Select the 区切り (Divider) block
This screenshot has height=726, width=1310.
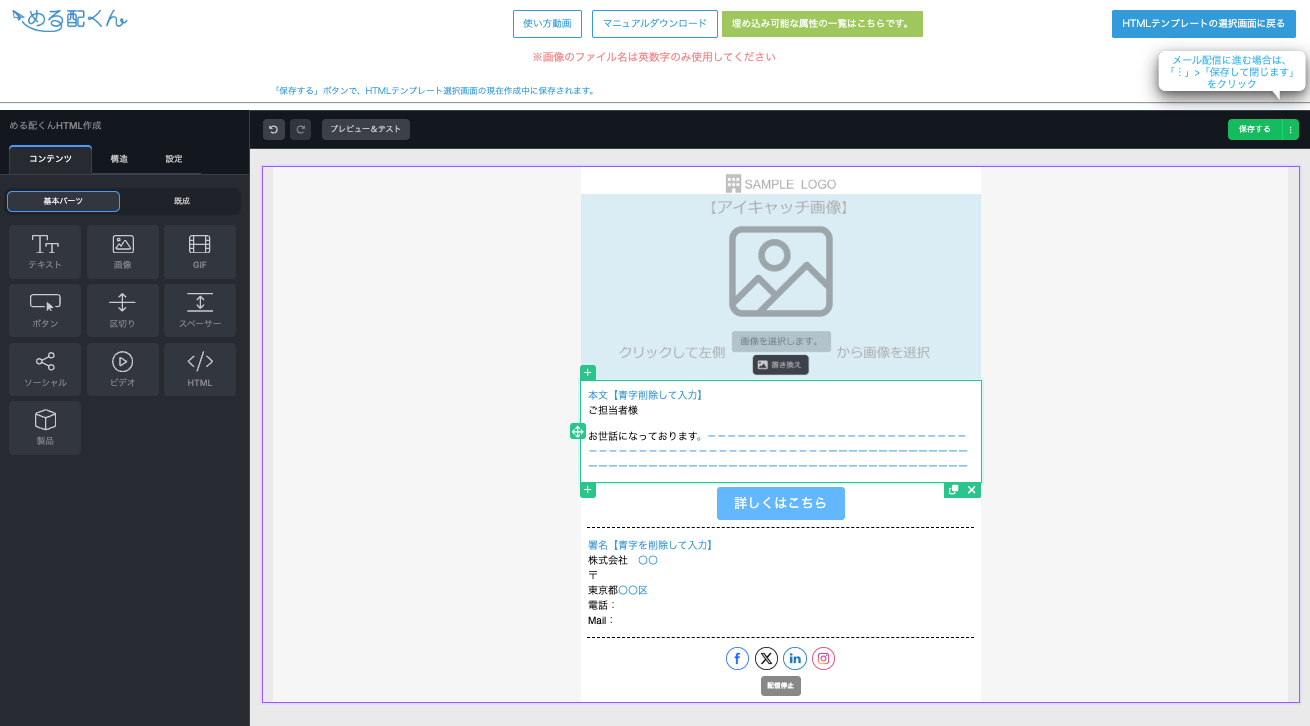123,311
